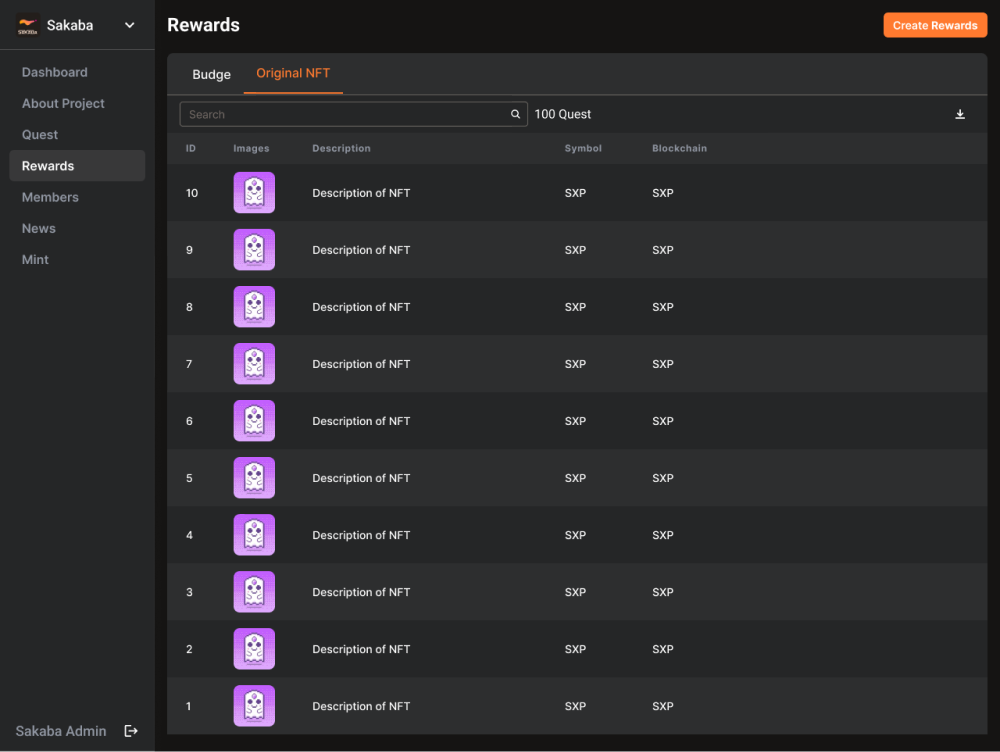Click the download icon above the table
Screen dimensions: 1000x752
960,115
